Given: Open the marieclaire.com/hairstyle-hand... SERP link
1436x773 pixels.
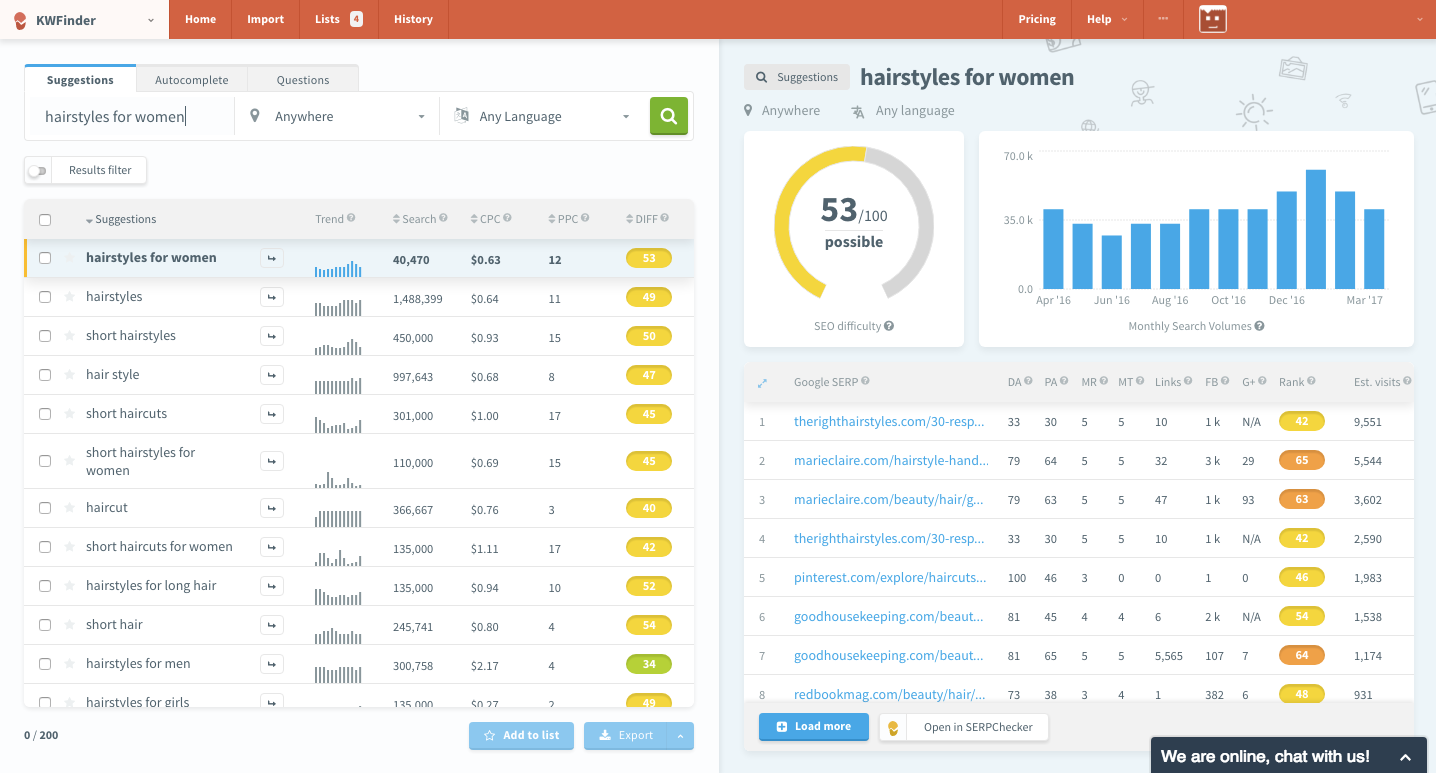Looking at the screenshot, I should point(891,461).
